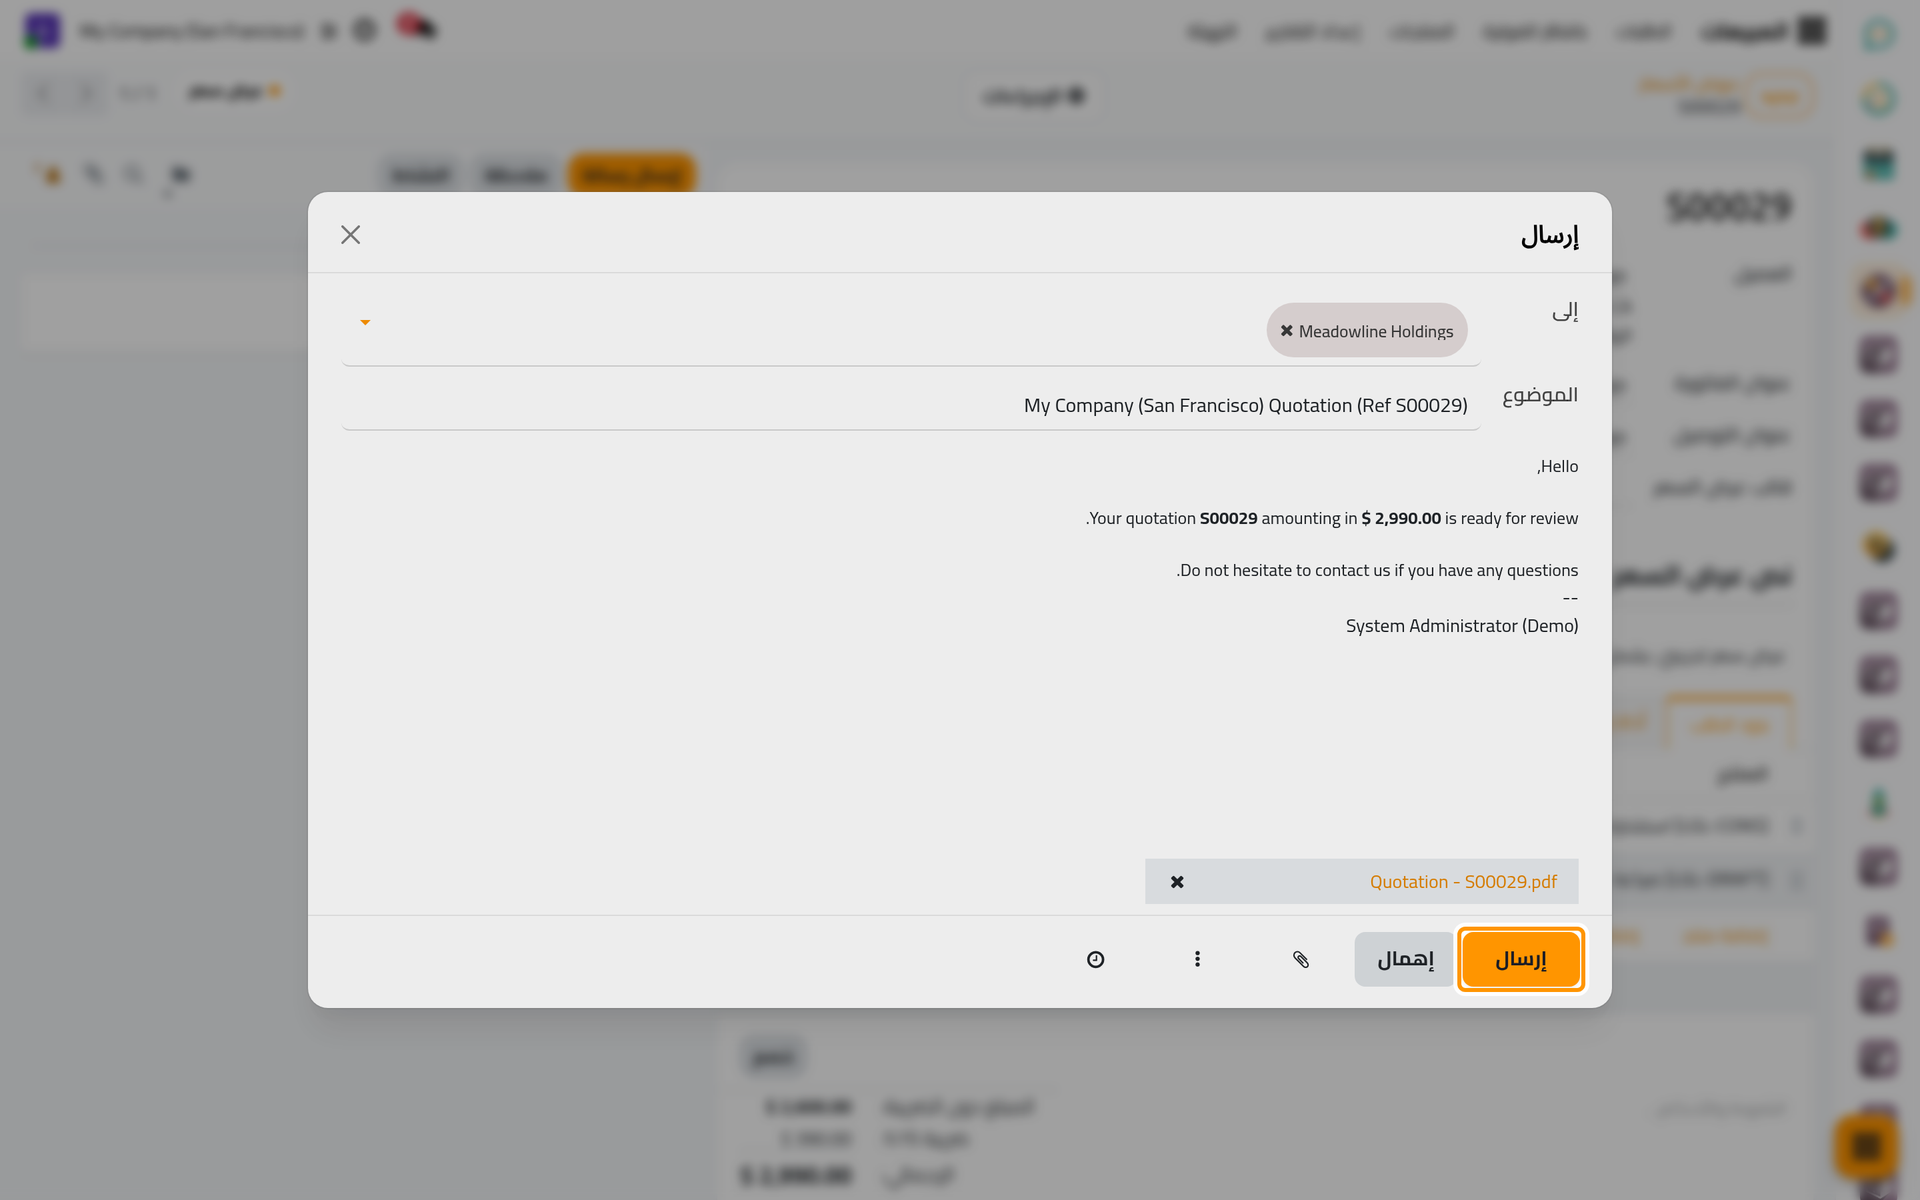1920x1200 pixels.
Task: Click the System Administrator (Demo) signature text
Action: tap(1462, 626)
